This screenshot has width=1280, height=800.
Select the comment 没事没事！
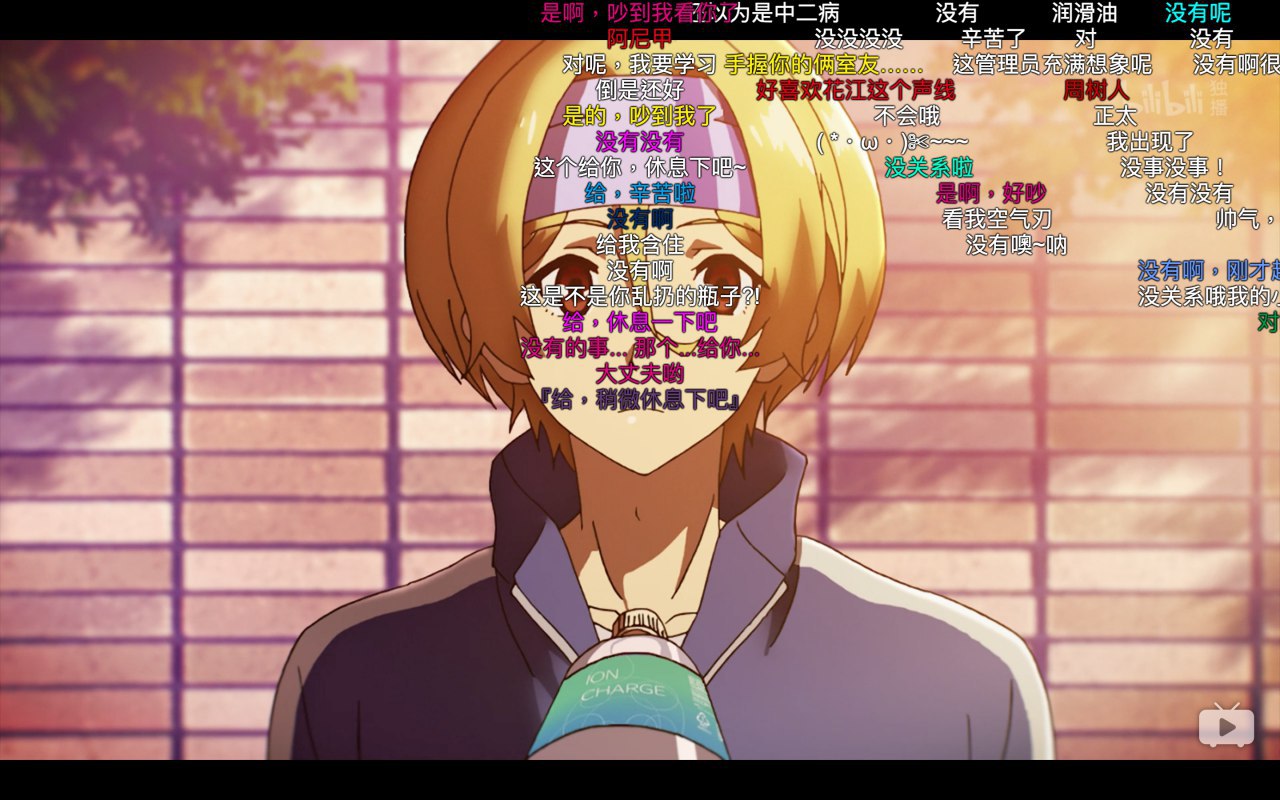tap(1174, 167)
